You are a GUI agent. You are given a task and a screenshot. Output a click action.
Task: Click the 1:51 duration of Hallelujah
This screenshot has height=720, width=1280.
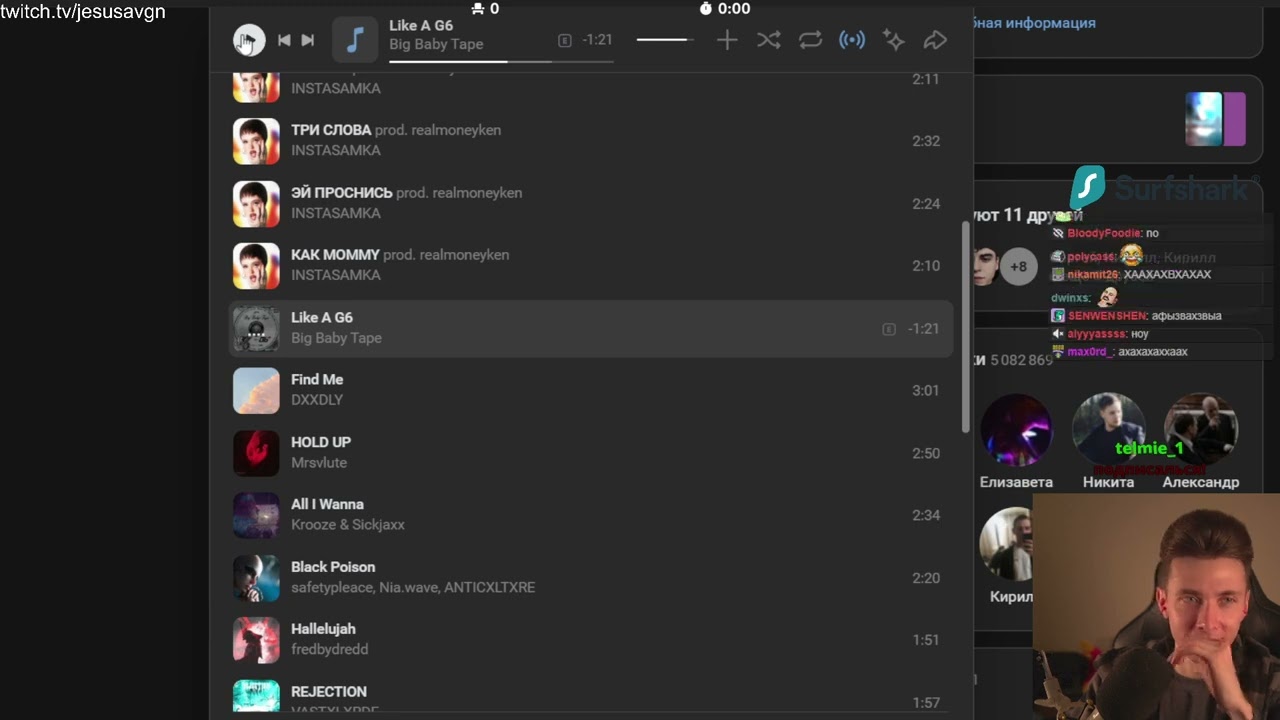(x=926, y=640)
